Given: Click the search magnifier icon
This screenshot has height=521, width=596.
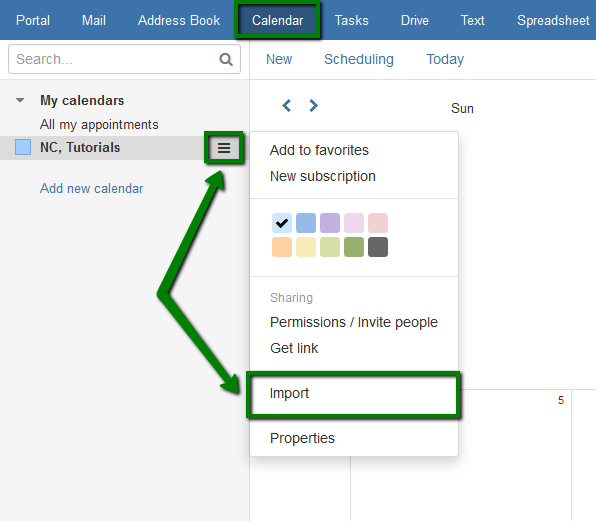Looking at the screenshot, I should (226, 59).
